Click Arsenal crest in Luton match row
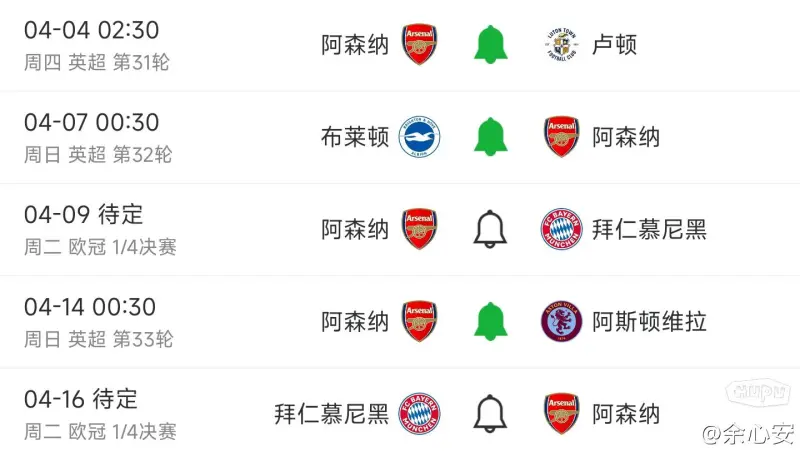This screenshot has width=800, height=451. [x=419, y=44]
